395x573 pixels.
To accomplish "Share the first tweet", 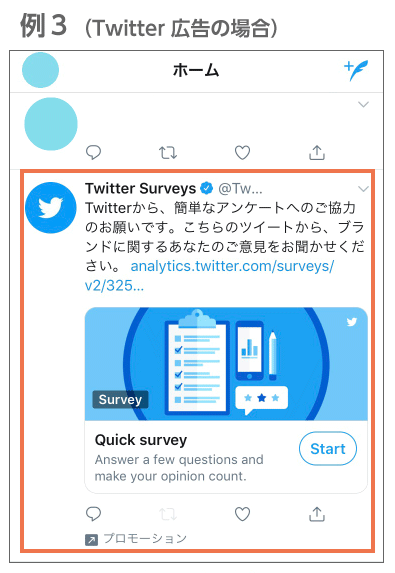I will coord(317,152).
